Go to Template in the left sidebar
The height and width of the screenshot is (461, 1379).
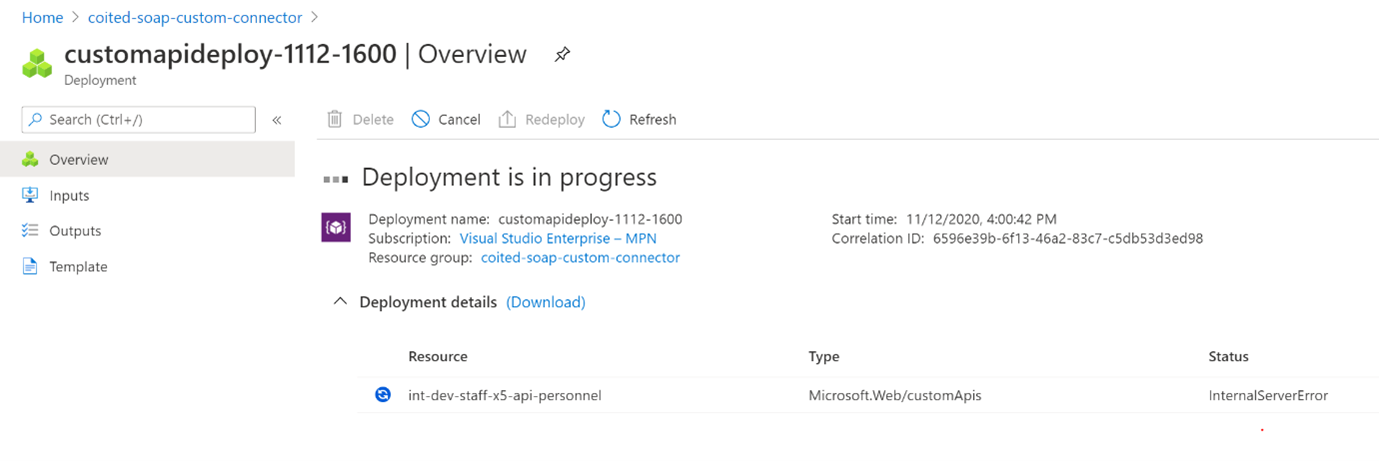point(78,267)
